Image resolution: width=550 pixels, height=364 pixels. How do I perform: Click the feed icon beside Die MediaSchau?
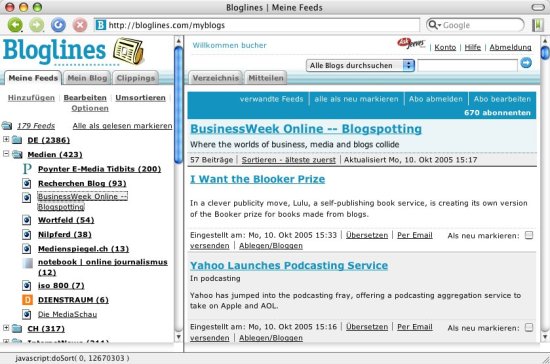point(27,314)
